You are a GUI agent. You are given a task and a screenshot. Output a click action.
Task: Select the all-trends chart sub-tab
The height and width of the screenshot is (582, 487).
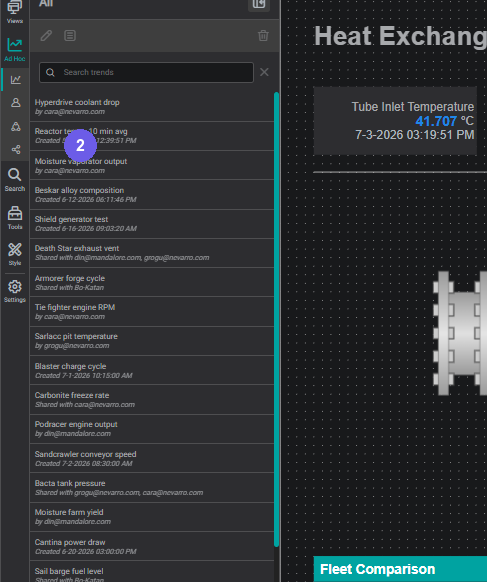[x=15, y=79]
